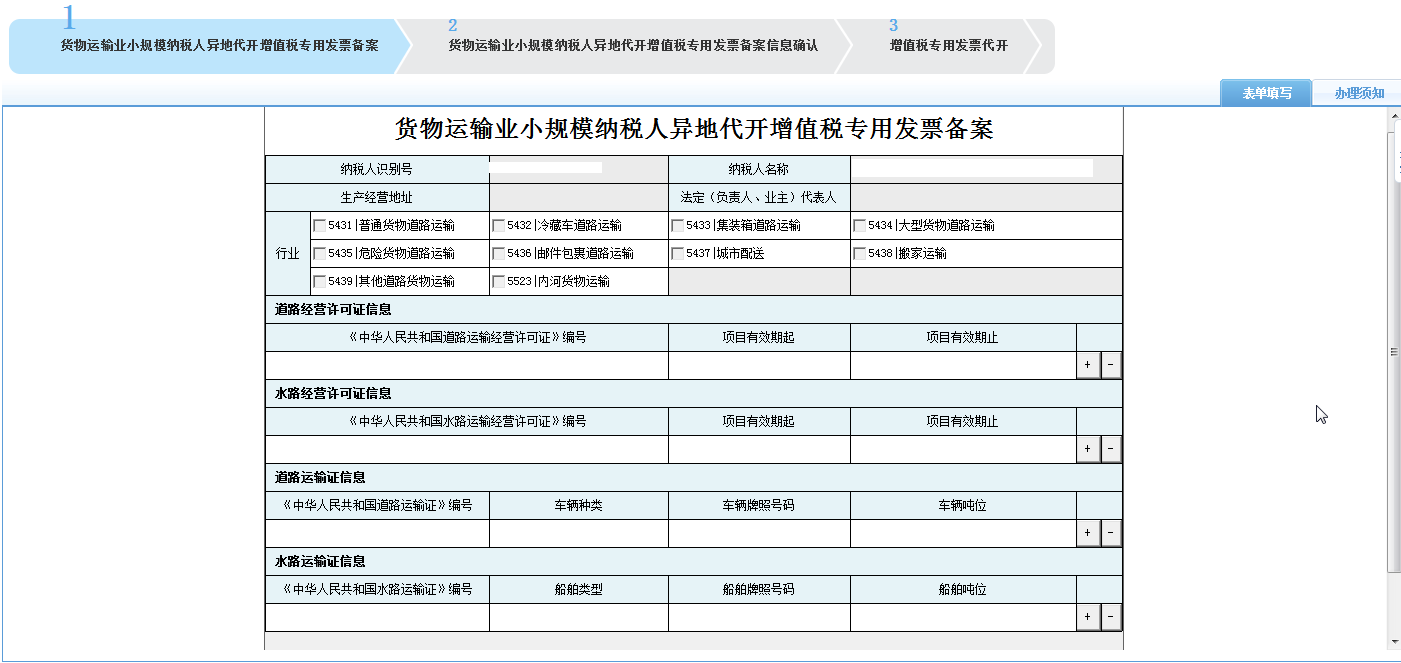Check the 5431 普通货物道路运输 checkbox
The height and width of the screenshot is (663, 1401).
[318, 226]
